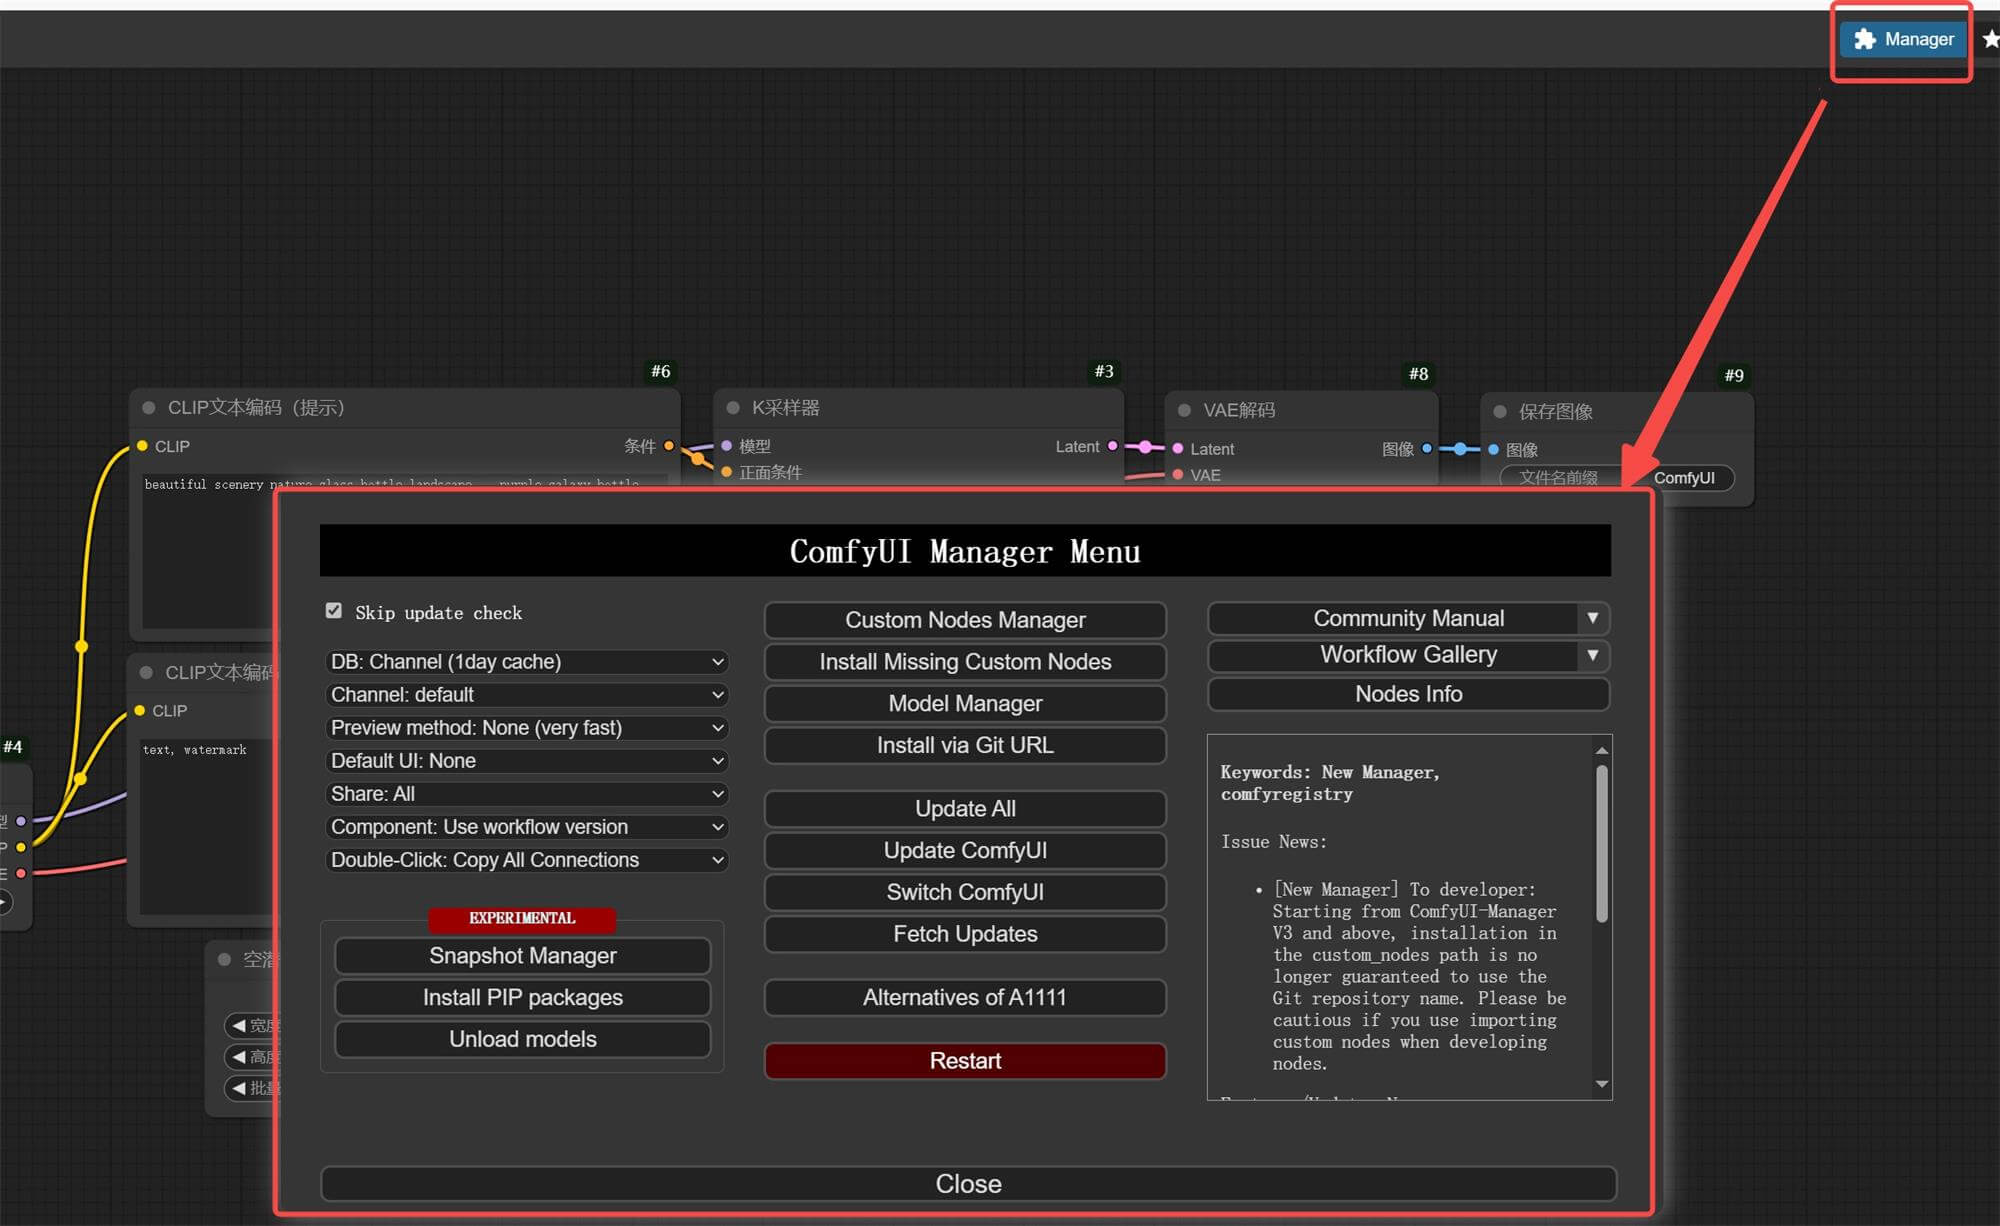Image resolution: width=2000 pixels, height=1226 pixels.
Task: Click Latent output port on K采样器
Action: coord(1112,446)
